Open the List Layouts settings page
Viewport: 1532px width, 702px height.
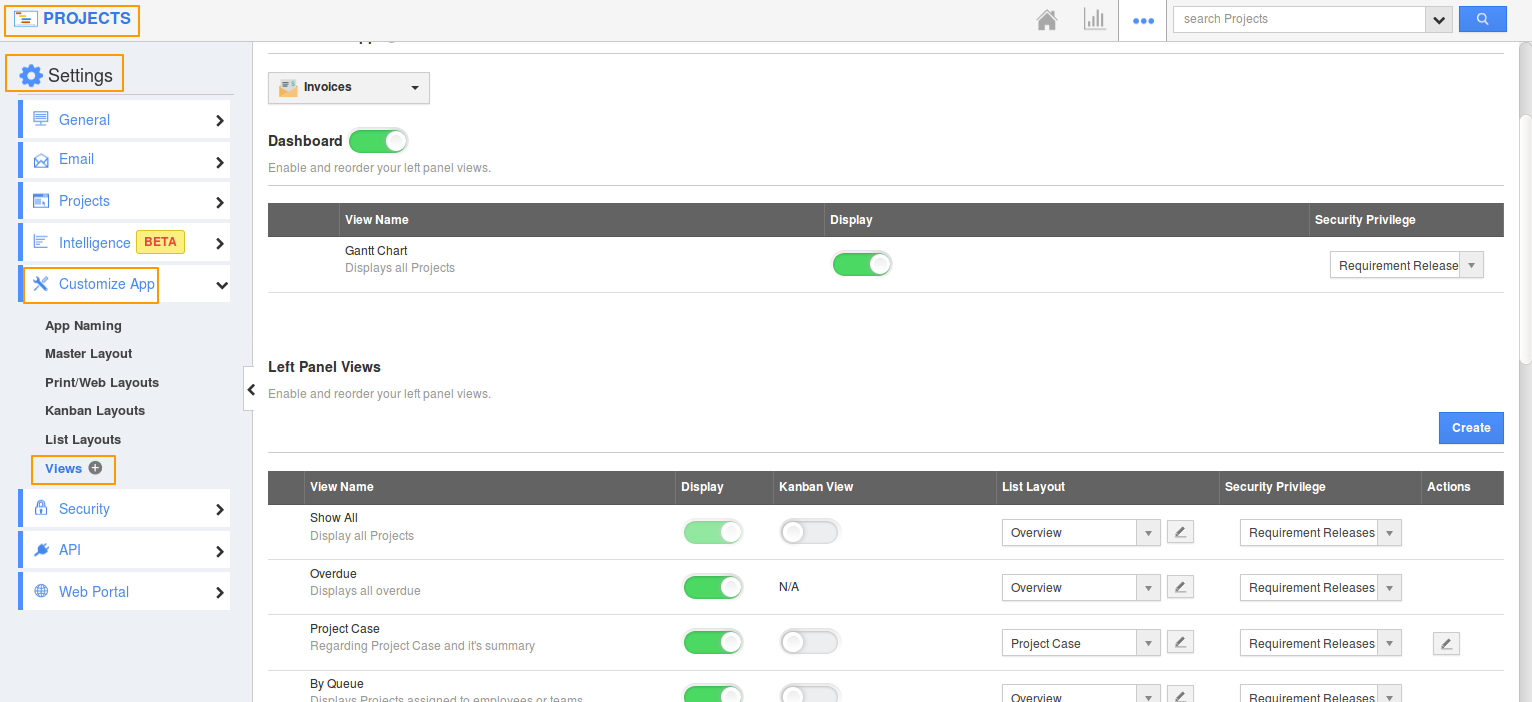[x=83, y=439]
